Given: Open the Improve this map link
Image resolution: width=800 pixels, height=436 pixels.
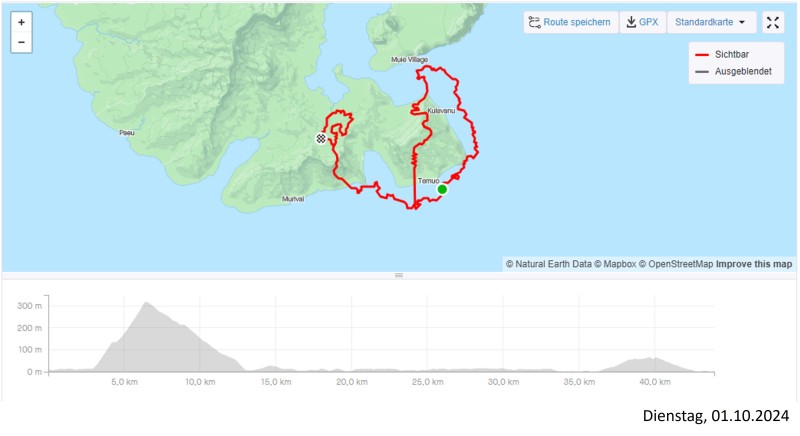Looking at the screenshot, I should coord(754,264).
